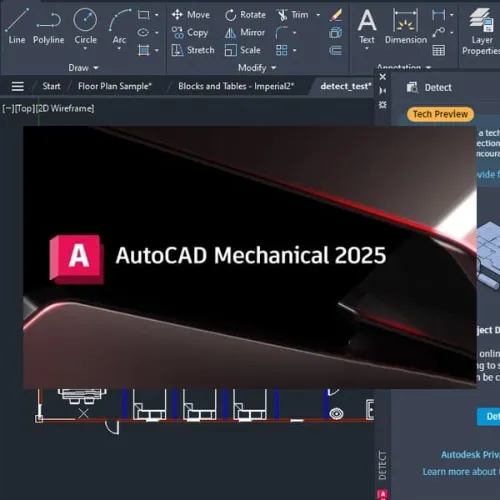The height and width of the screenshot is (500, 500).
Task: Open the Detect palette properties gear
Action: pyautogui.click(x=383, y=105)
